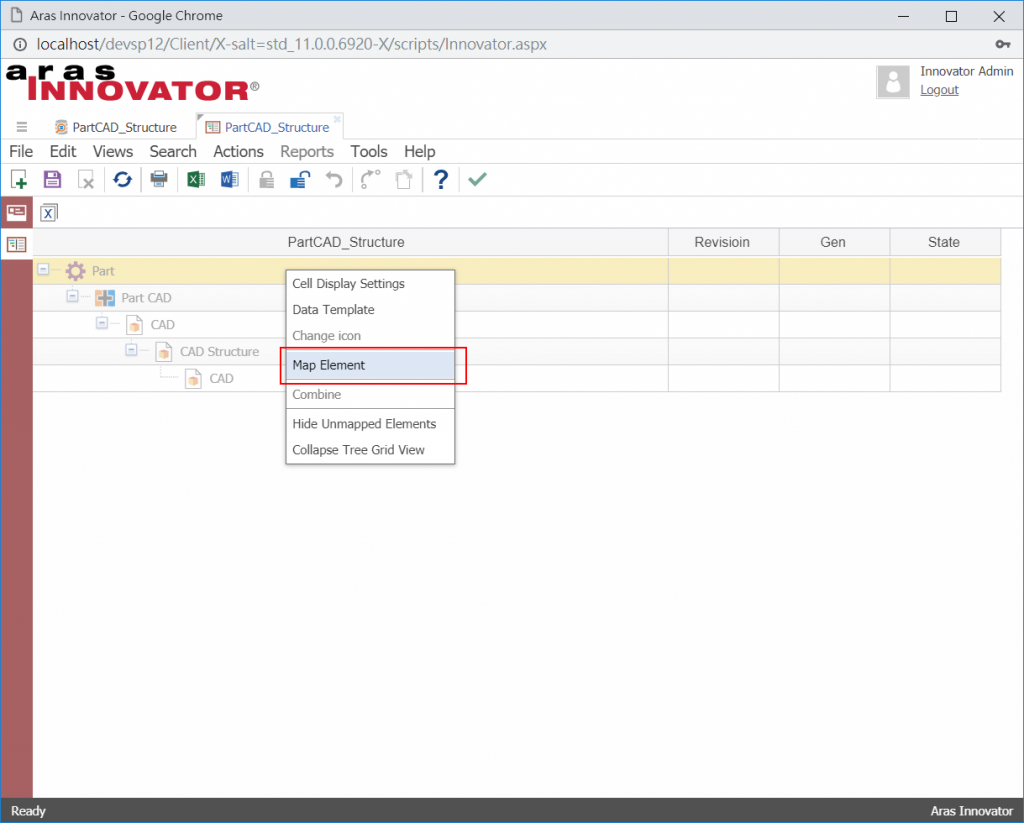
Task: Open the Edit menu
Action: click(x=63, y=152)
